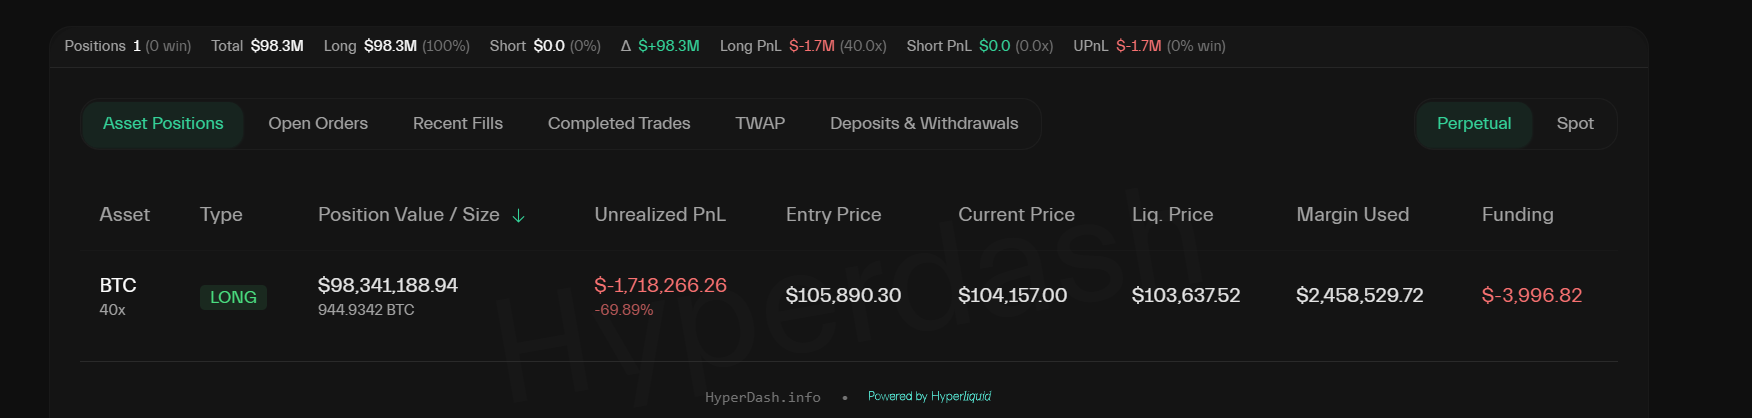
Task: Click the Powered by Hyperliquid link
Action: 929,397
